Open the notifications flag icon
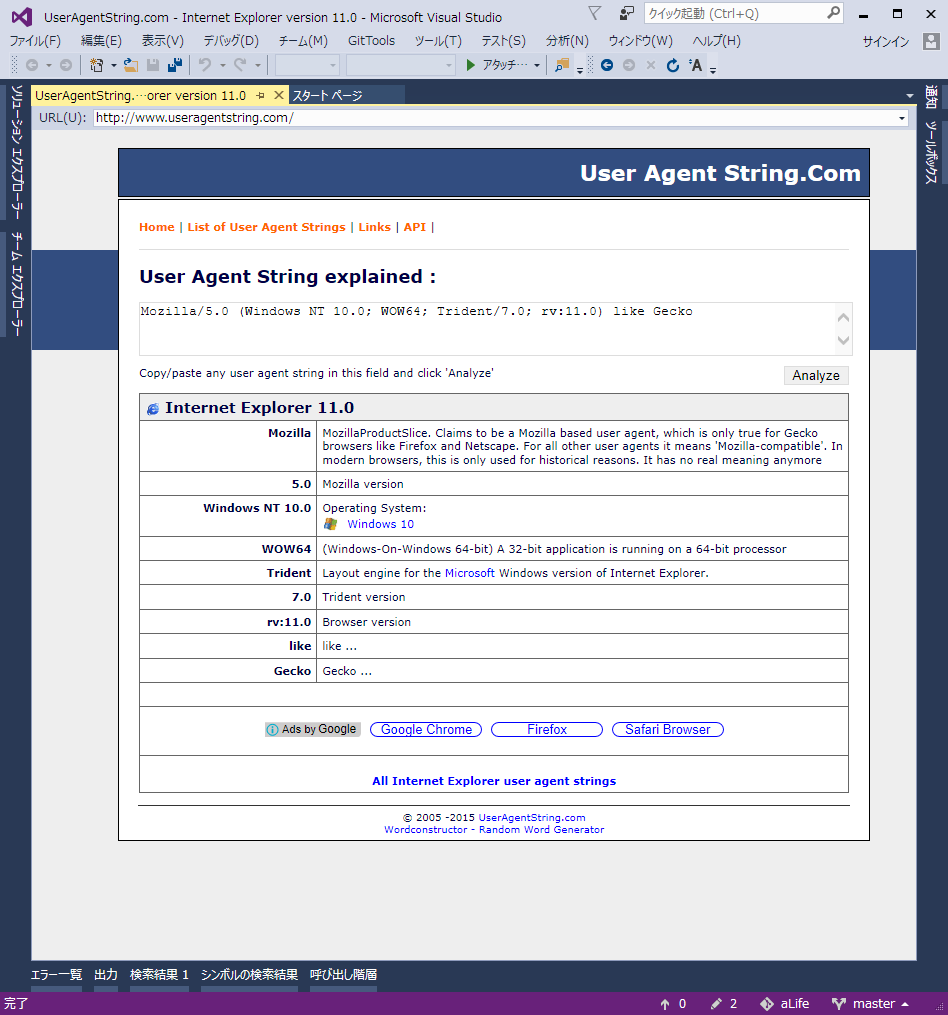 point(594,13)
